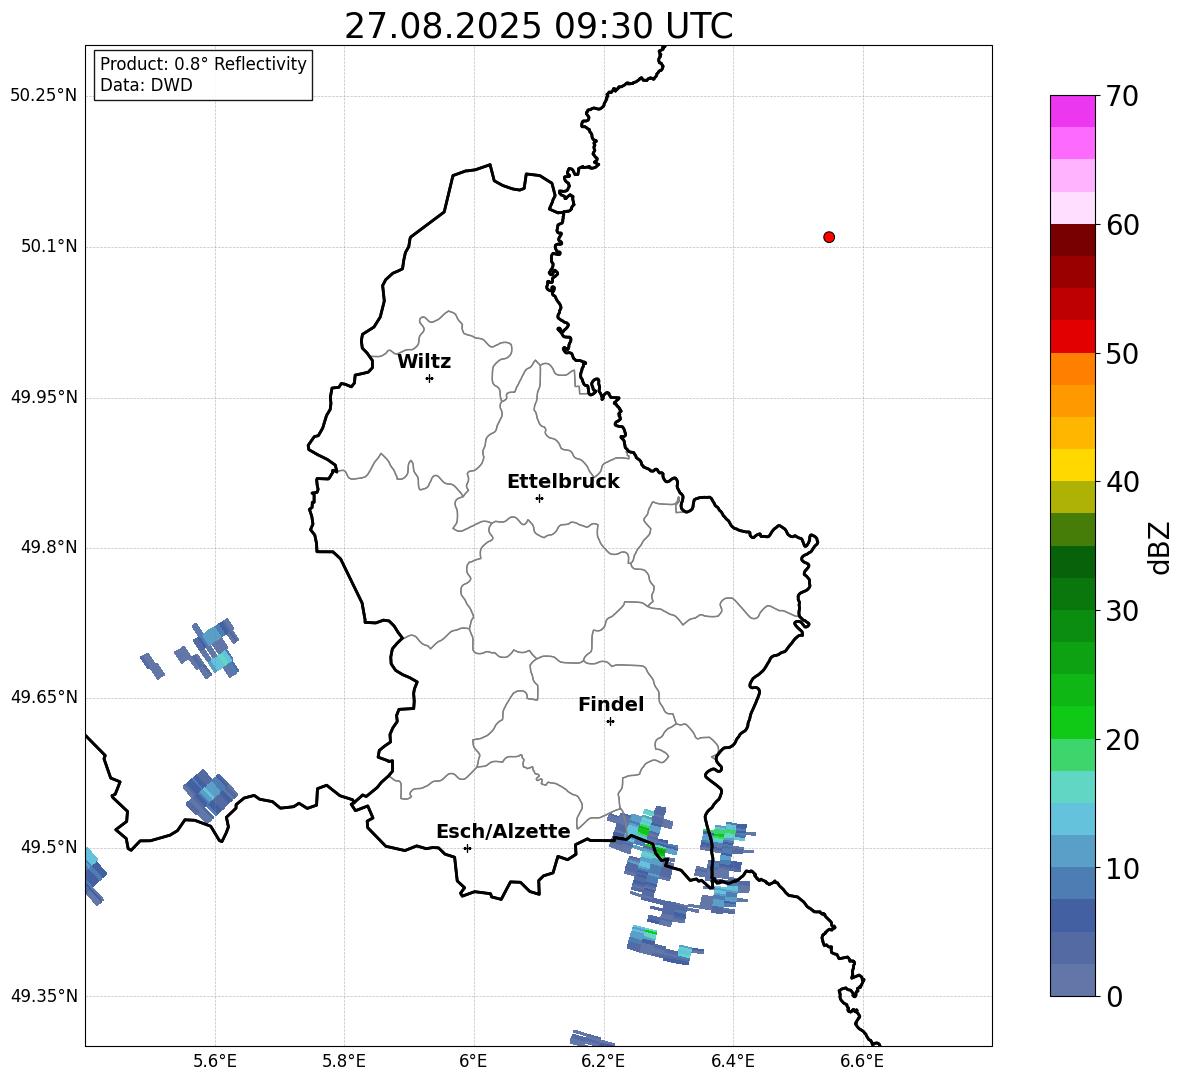
Task: Click the radar echo cluster near 5.6°E, 49.7°N
Action: click(208, 649)
